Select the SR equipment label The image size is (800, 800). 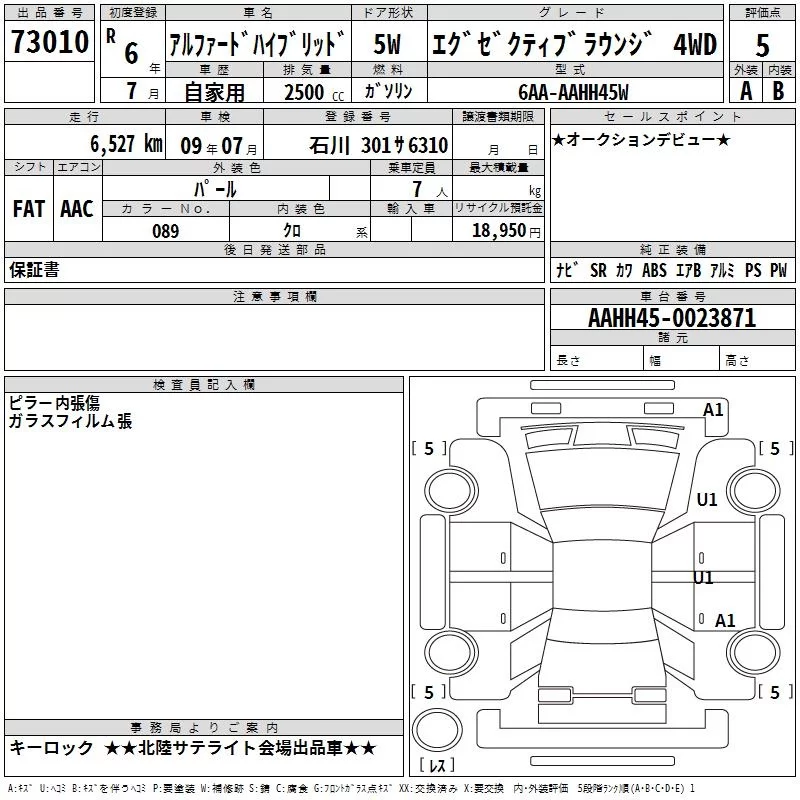tap(598, 270)
